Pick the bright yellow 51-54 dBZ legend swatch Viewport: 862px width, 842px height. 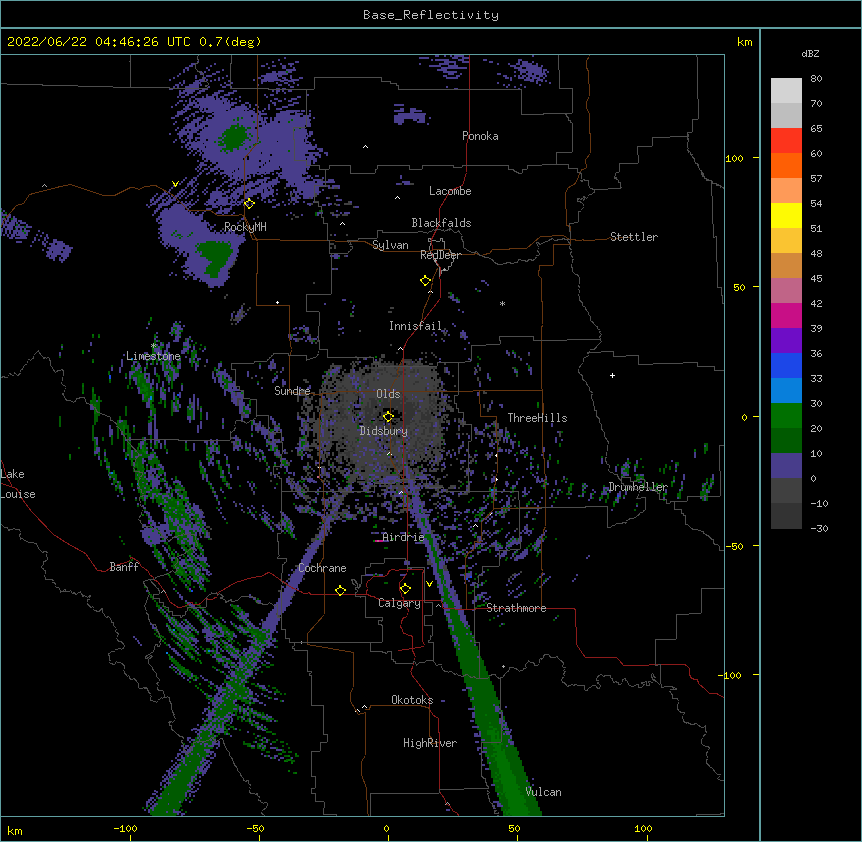(x=786, y=215)
